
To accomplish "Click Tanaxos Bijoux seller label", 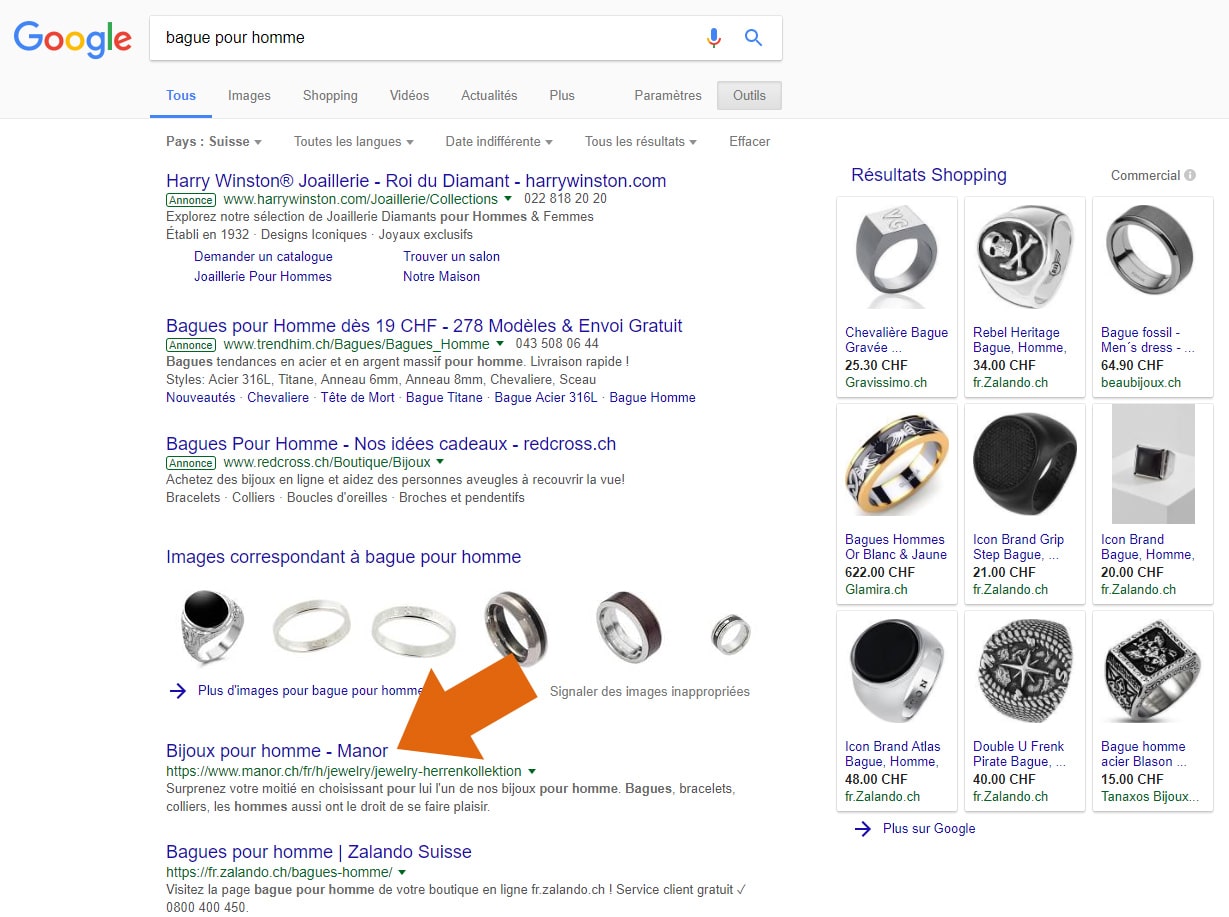I will click(1150, 797).
